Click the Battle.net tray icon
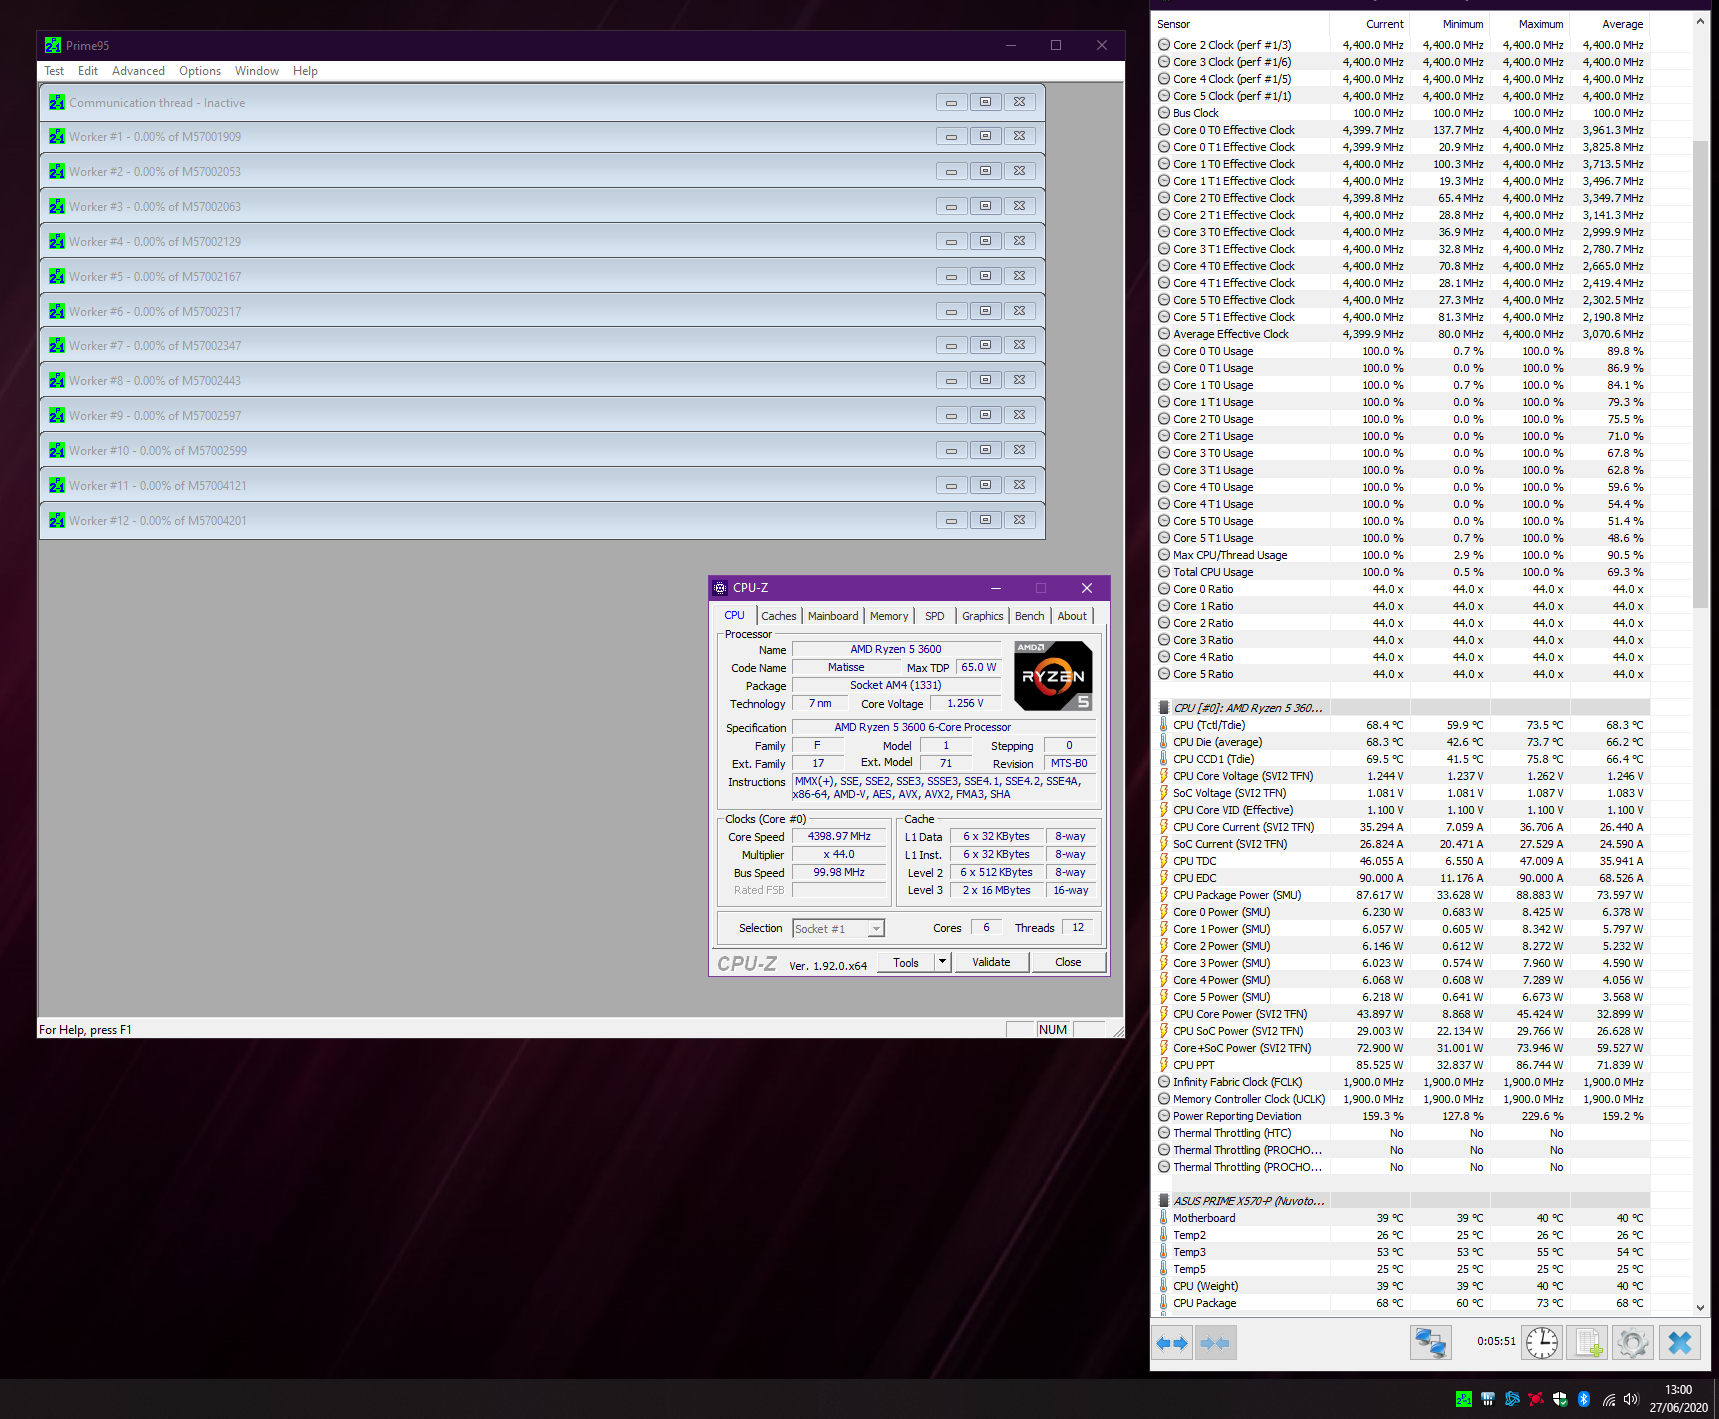The width and height of the screenshot is (1719, 1419). point(1512,1399)
